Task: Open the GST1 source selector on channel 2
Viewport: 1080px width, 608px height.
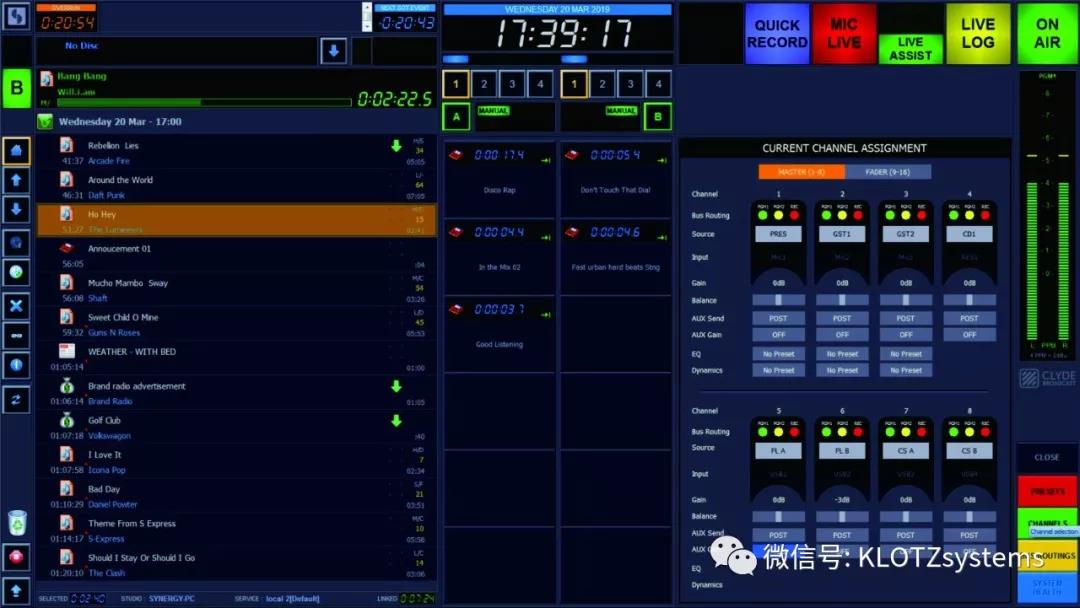Action: point(842,234)
